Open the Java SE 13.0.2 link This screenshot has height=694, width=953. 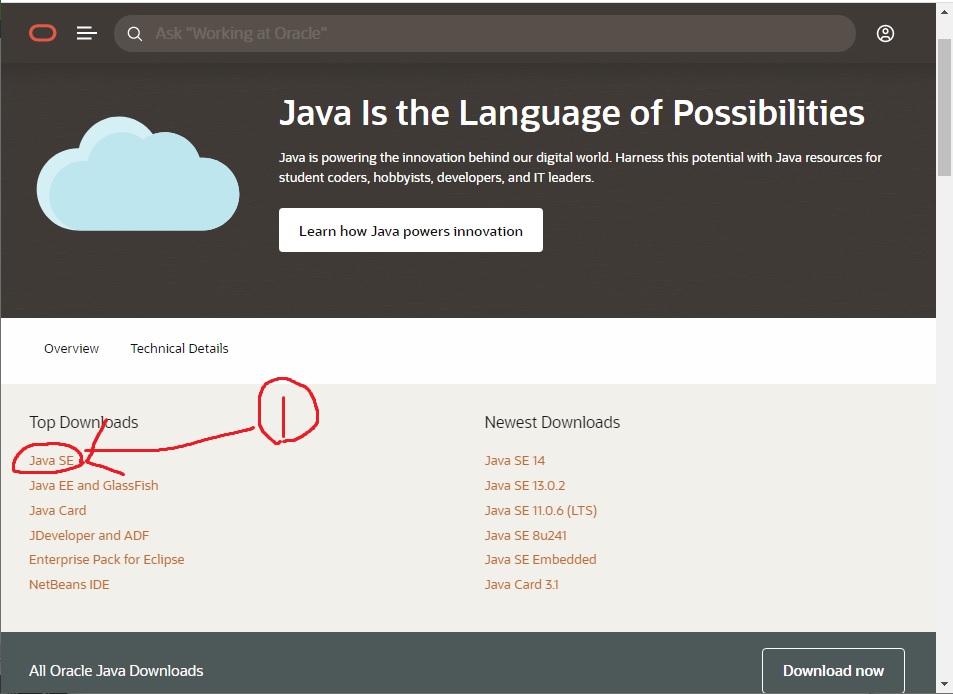click(525, 486)
